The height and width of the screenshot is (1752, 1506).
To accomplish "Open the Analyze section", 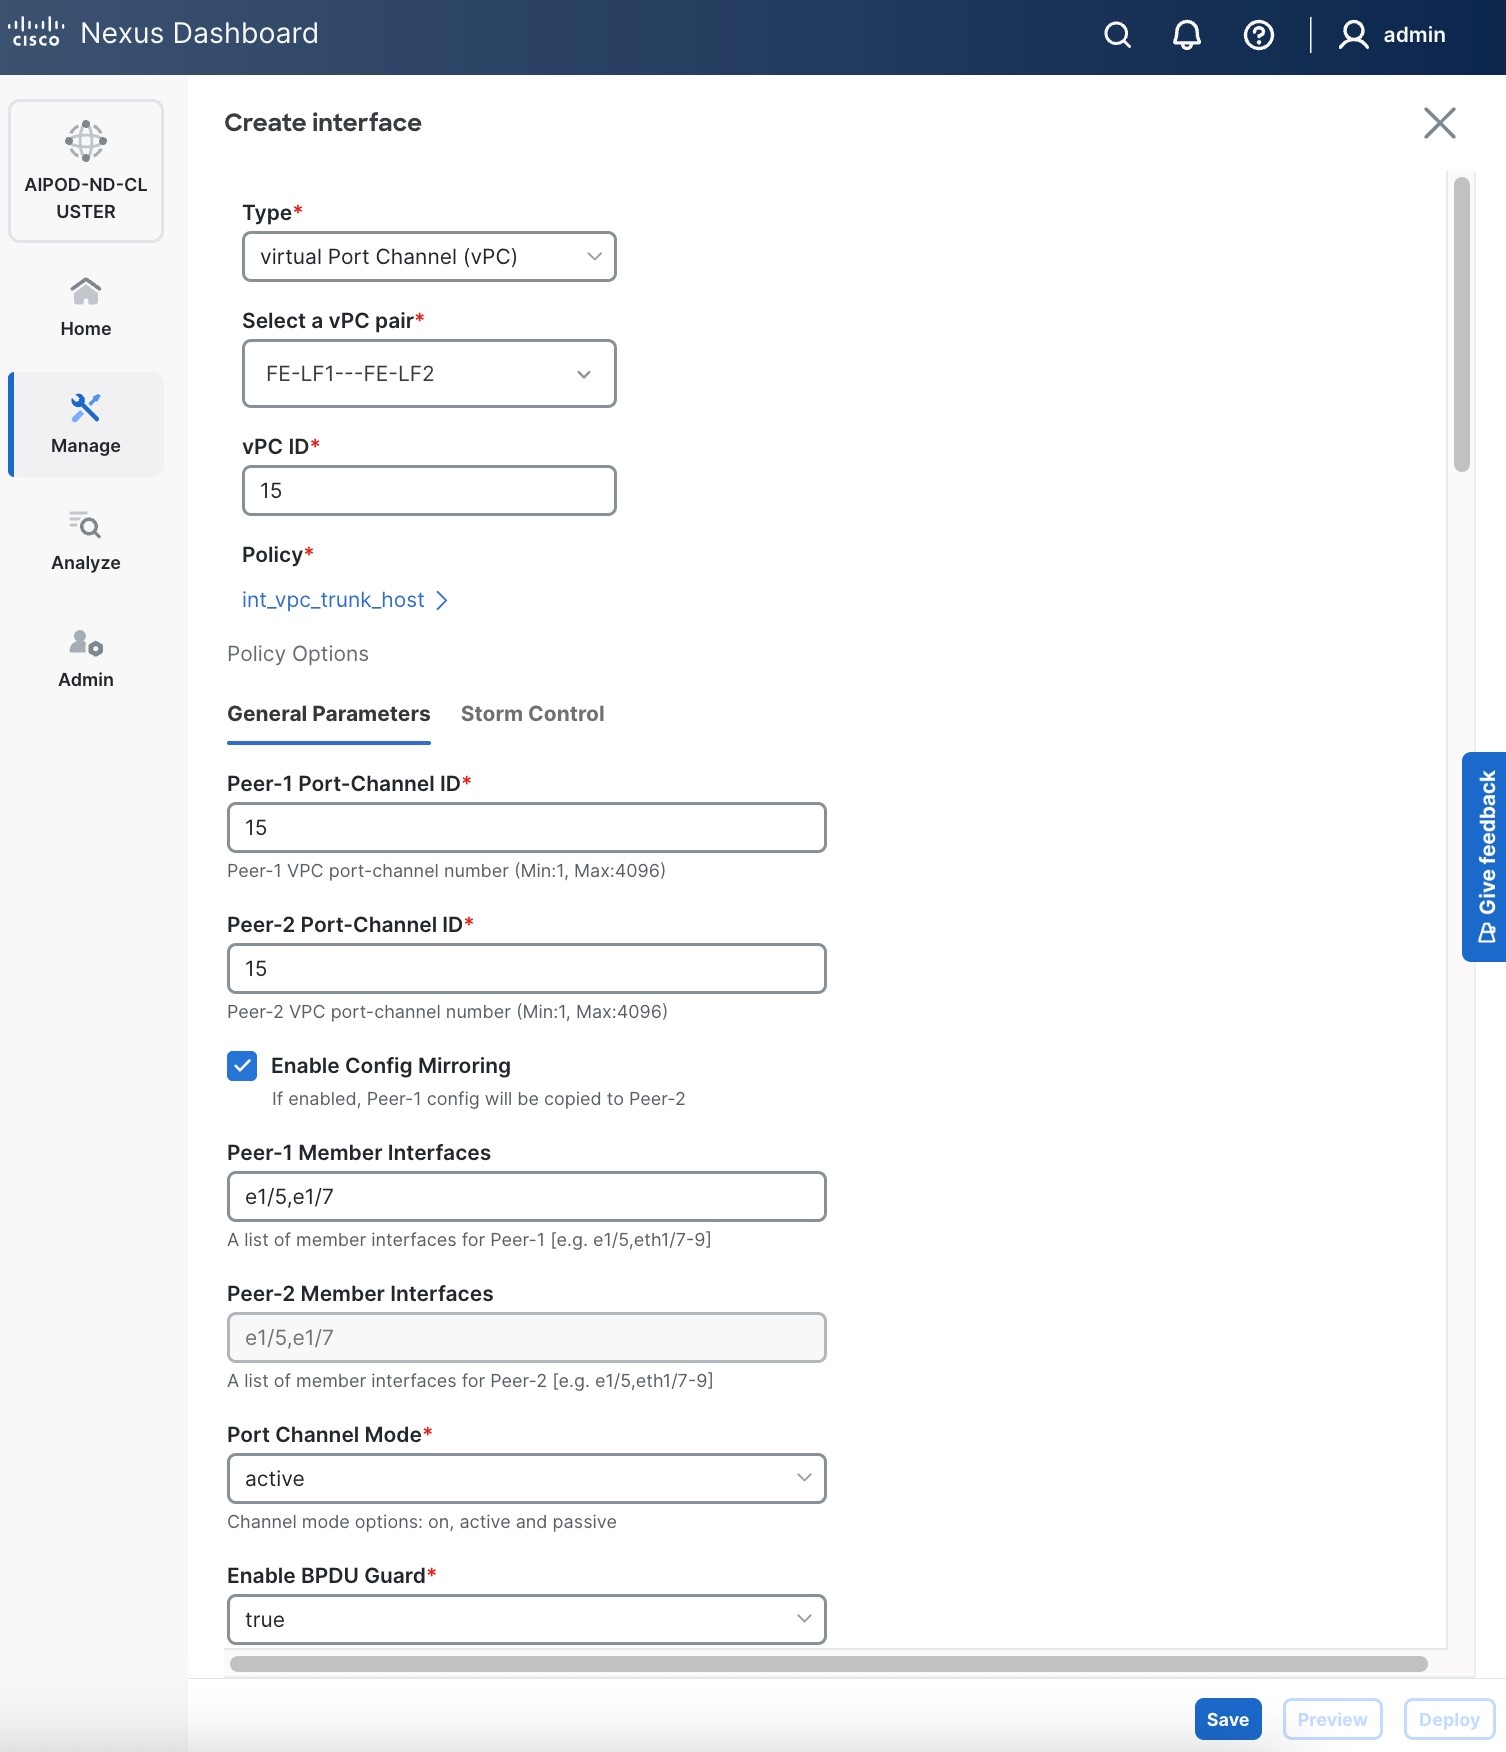I will pyautogui.click(x=86, y=541).
